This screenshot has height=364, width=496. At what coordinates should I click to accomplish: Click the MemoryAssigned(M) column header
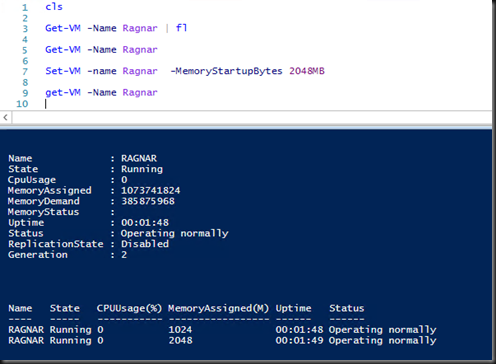coord(218,308)
